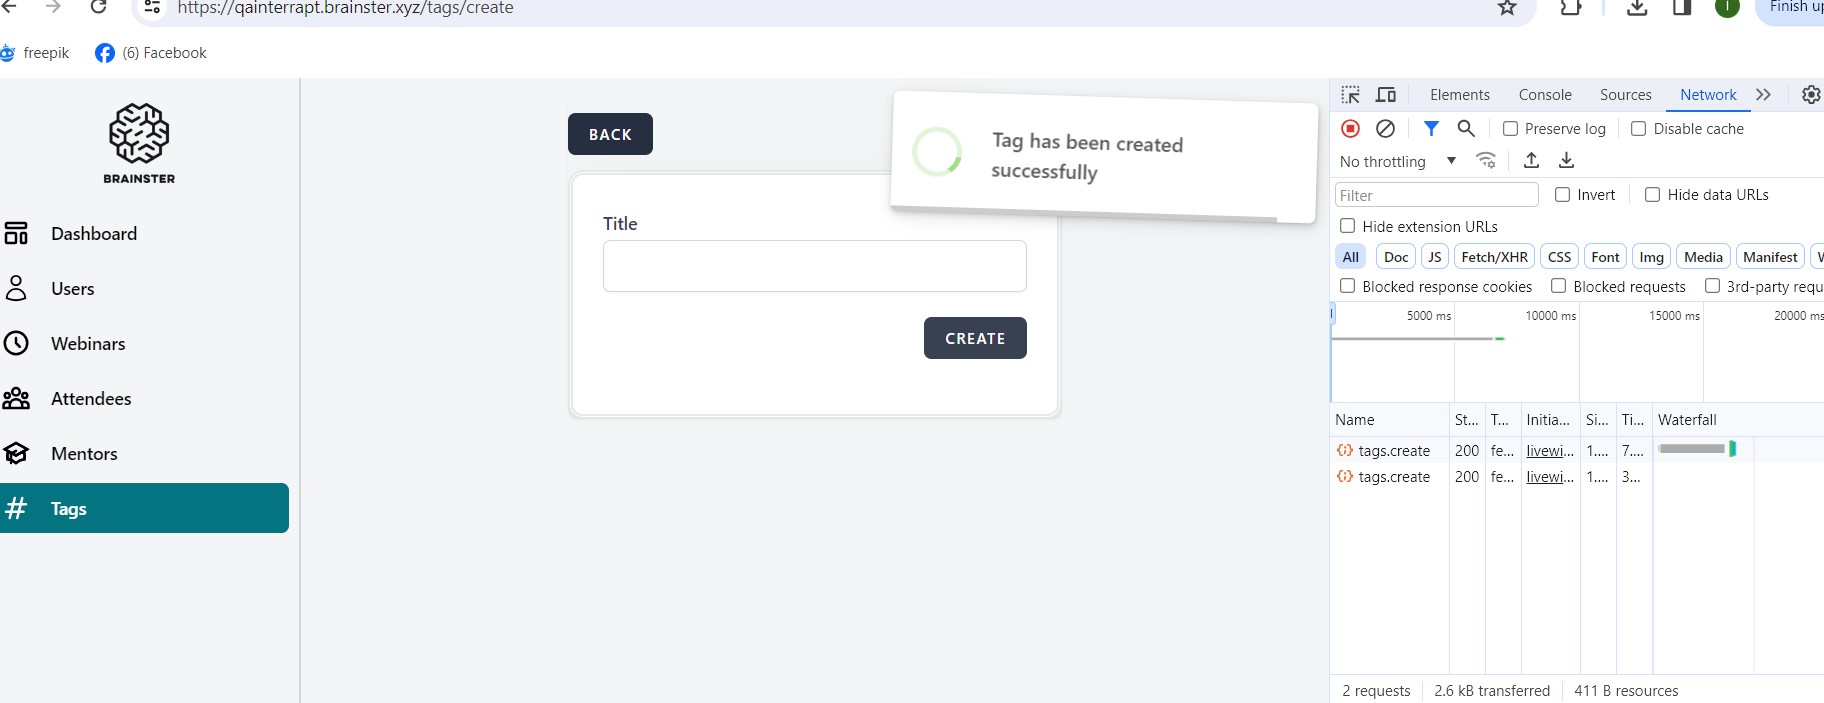
Task: Enable the Preserve log checkbox
Action: pos(1511,129)
